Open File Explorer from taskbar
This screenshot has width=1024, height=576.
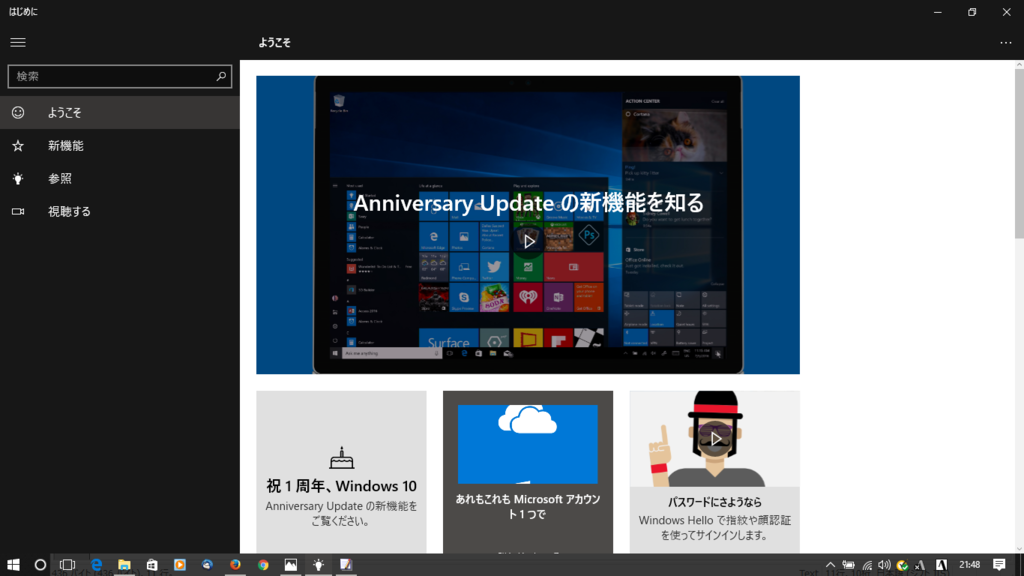(124, 565)
